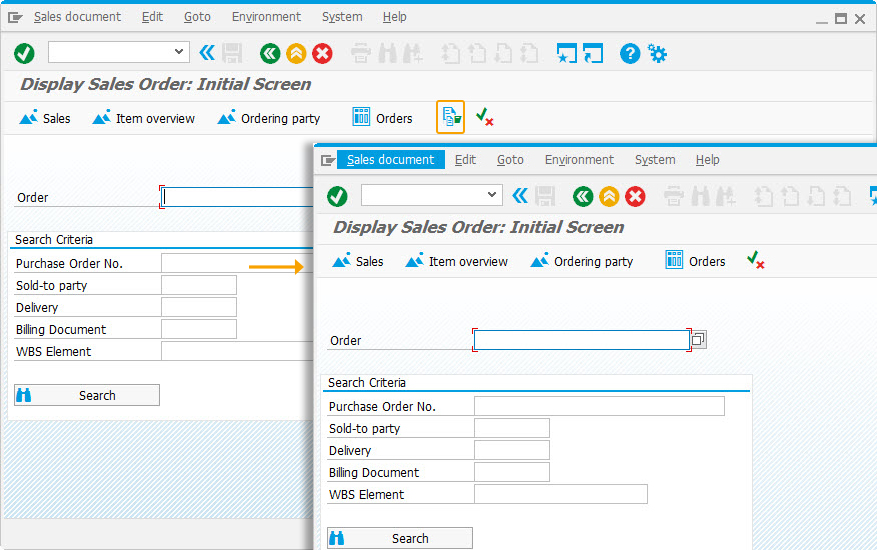
Task: Click the check/cross status icon in back window
Action: pos(484,117)
